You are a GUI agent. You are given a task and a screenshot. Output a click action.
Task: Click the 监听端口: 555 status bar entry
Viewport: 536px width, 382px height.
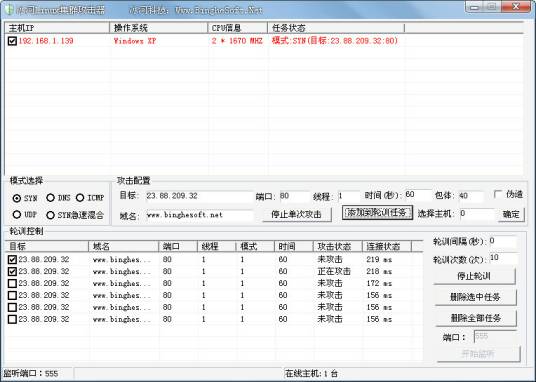[x=31, y=373]
